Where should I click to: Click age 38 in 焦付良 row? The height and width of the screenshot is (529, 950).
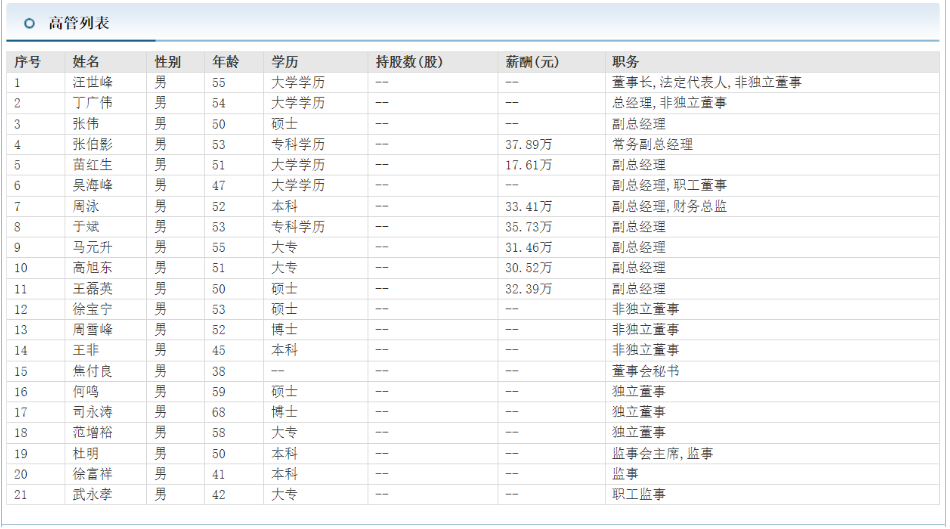tap(219, 371)
